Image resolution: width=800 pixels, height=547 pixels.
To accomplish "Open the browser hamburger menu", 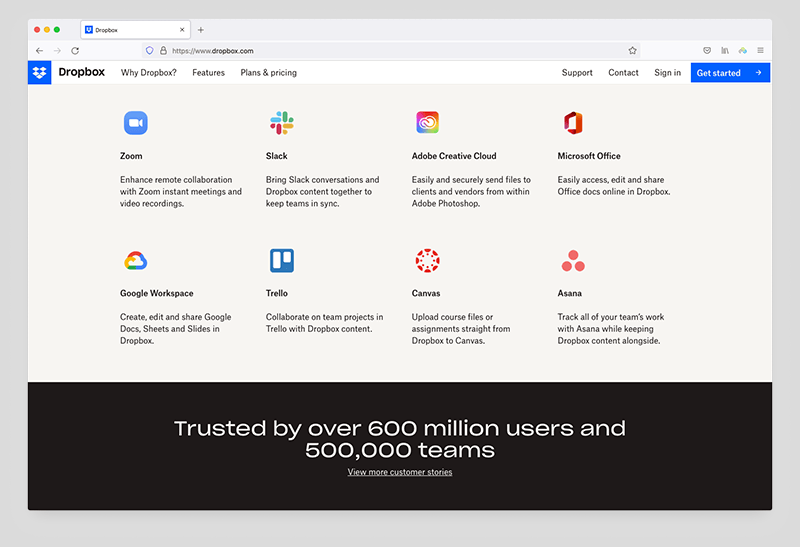I will pos(760,51).
